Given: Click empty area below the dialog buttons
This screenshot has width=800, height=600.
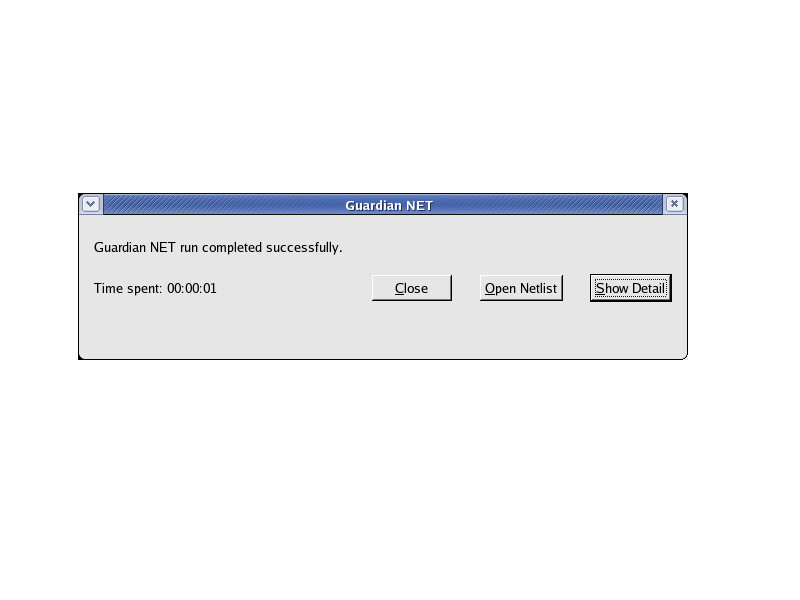Looking at the screenshot, I should coord(383,331).
